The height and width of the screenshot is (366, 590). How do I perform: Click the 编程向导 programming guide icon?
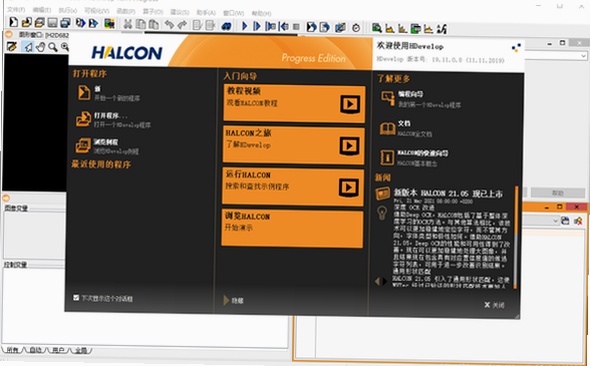(388, 99)
